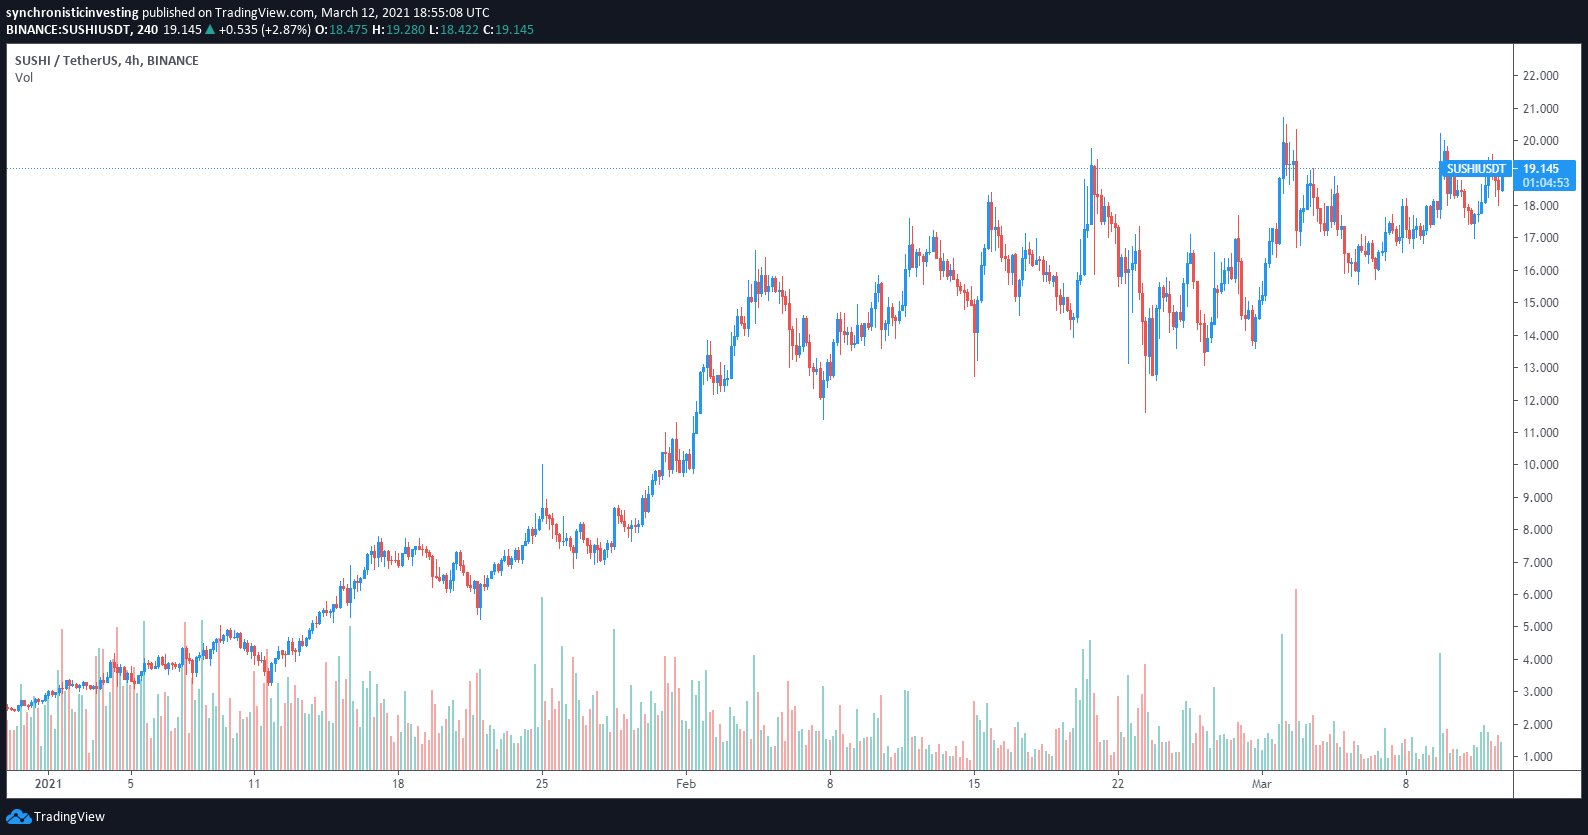This screenshot has width=1588, height=835.
Task: Click the tallest red volume bar
Action: [x=1296, y=680]
